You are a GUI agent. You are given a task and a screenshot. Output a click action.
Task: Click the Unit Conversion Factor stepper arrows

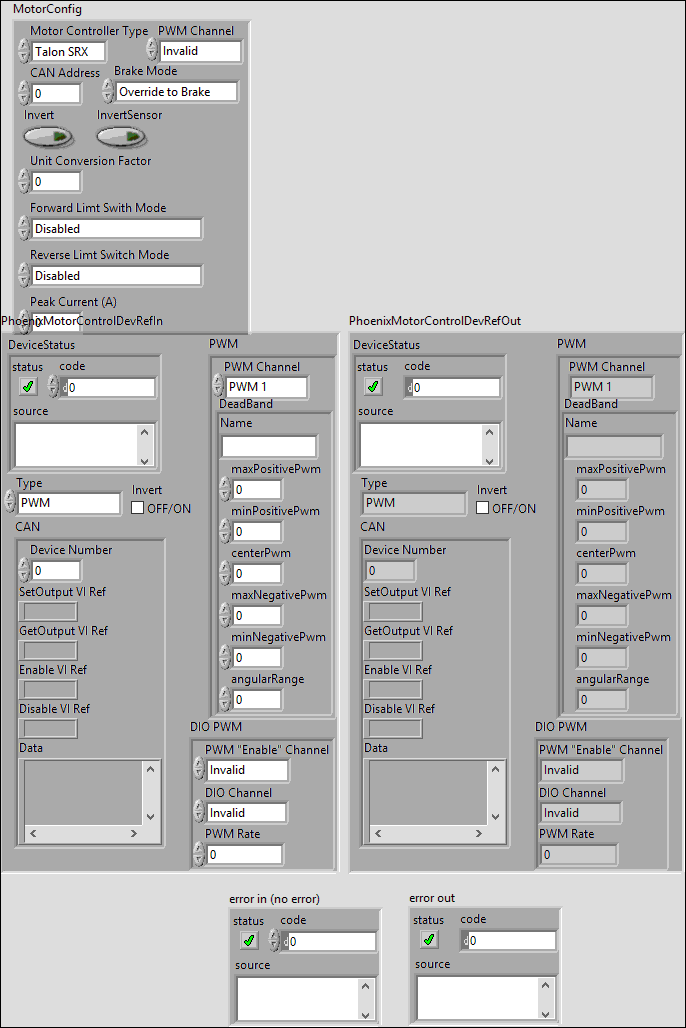pos(24,181)
